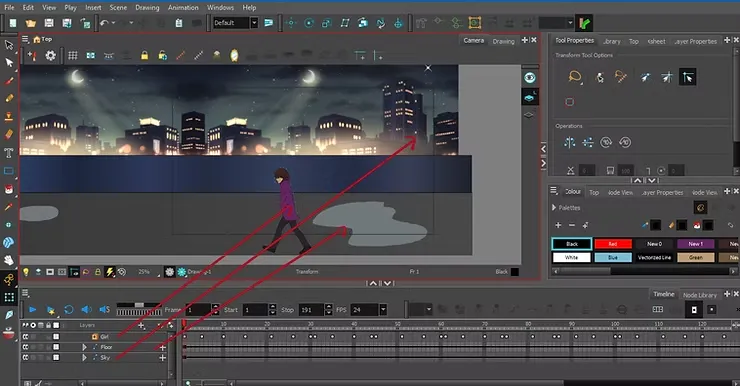
Task: Select the Red colour swatch
Action: coord(613,244)
